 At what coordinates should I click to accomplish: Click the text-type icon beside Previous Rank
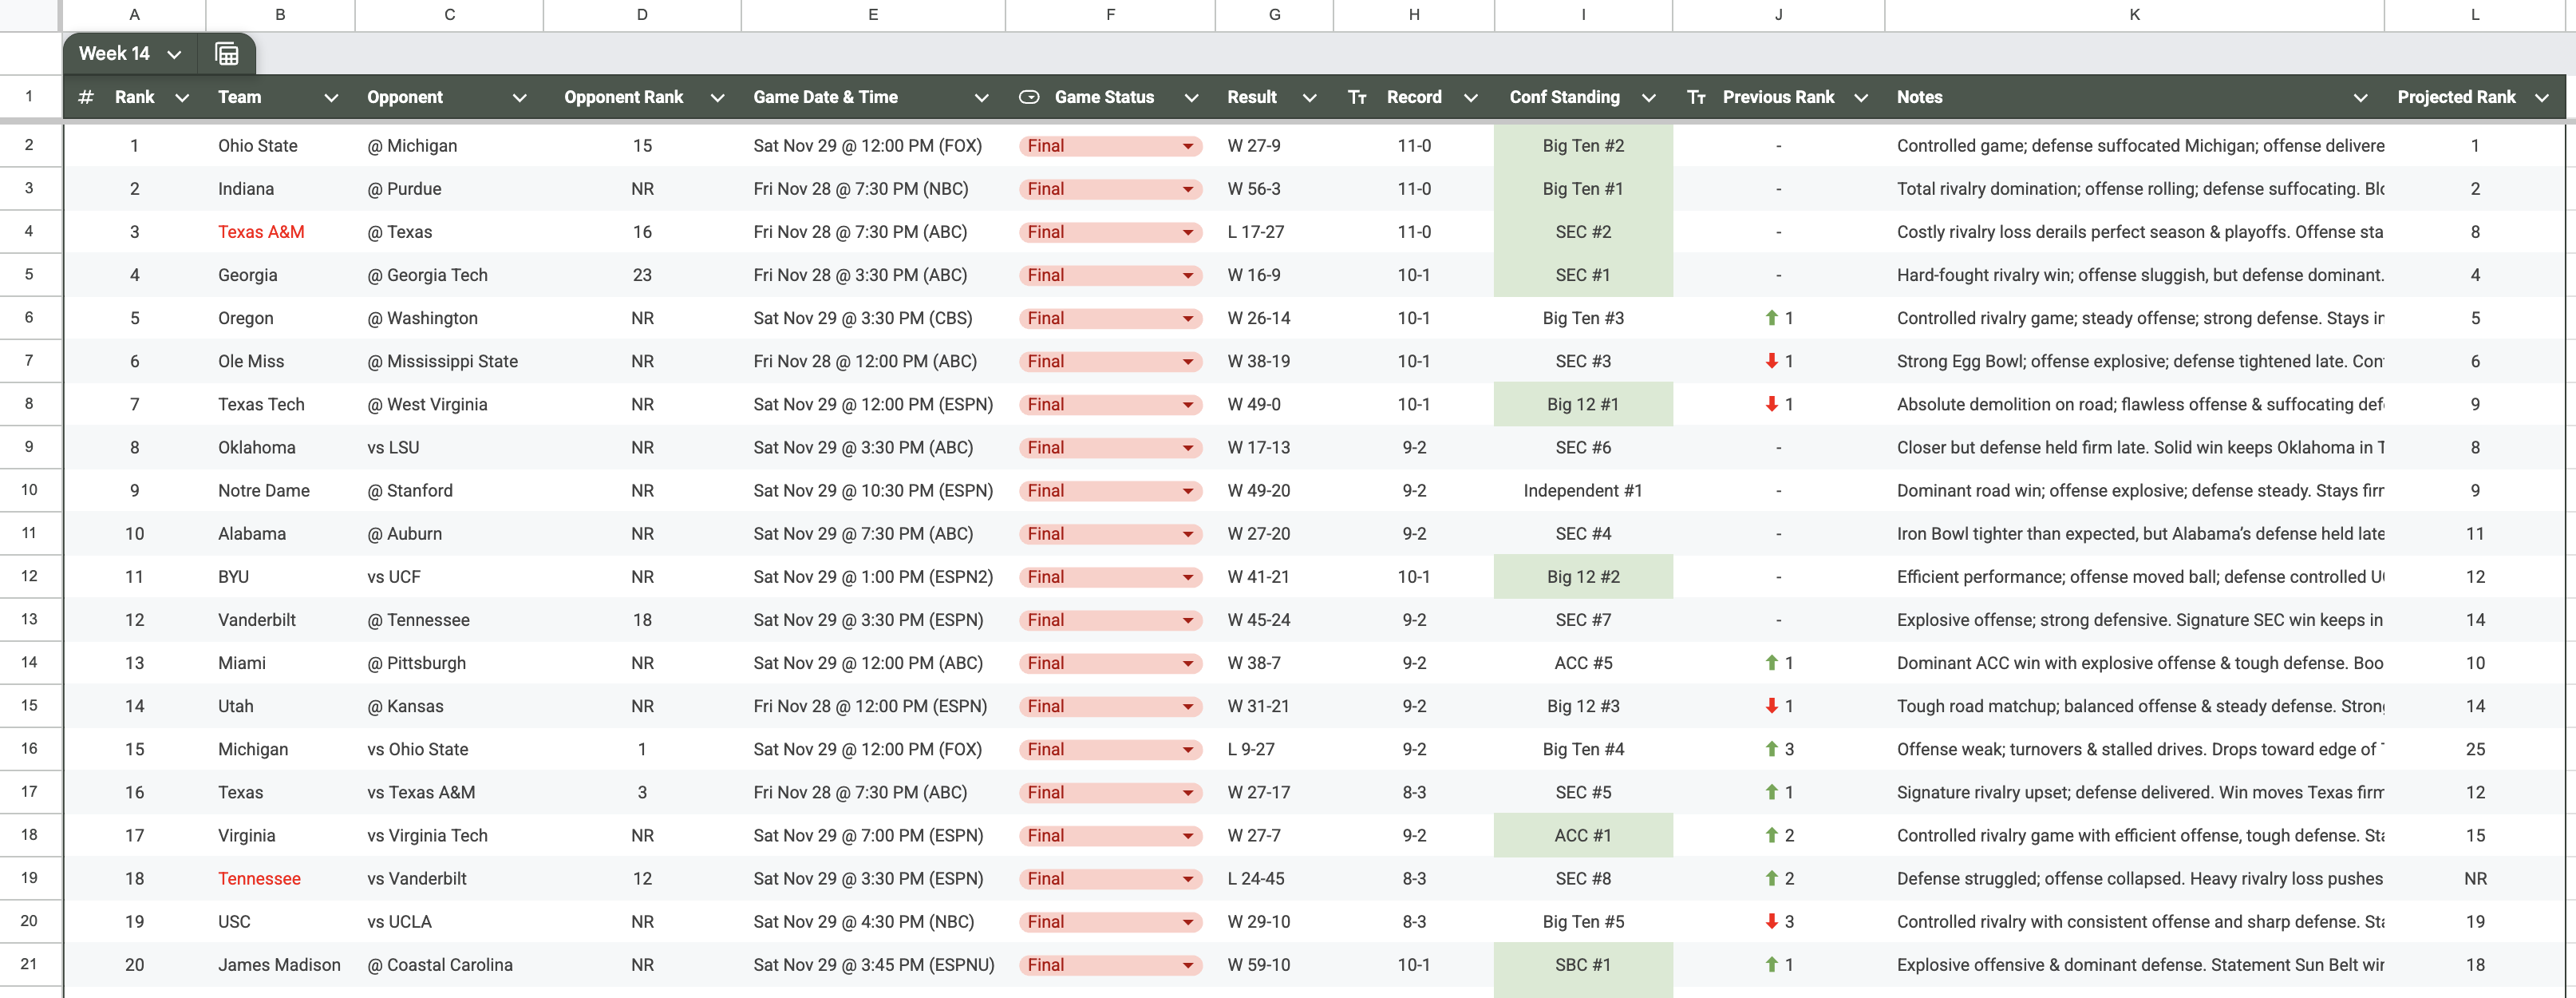point(1696,97)
